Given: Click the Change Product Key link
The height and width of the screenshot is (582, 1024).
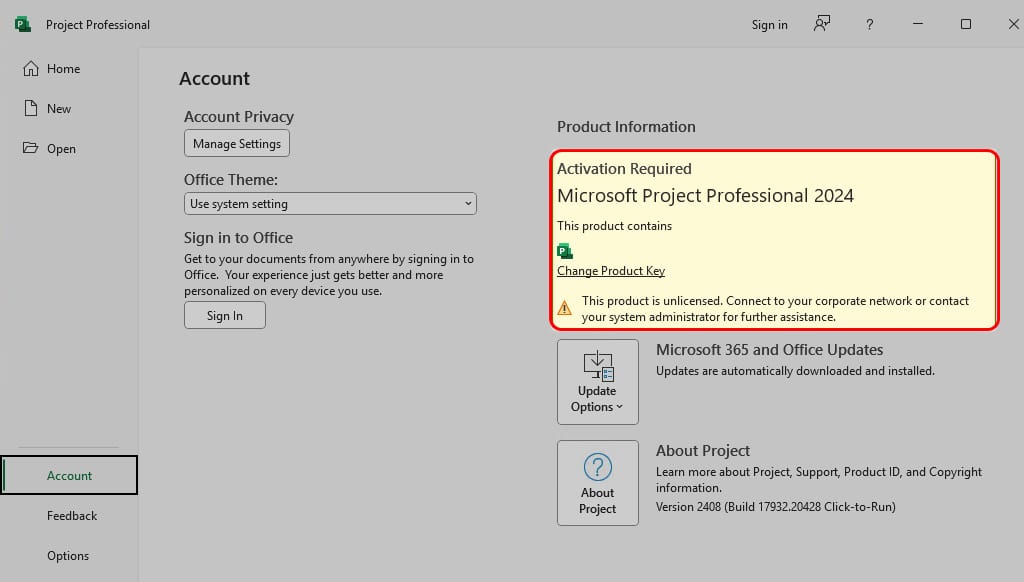Looking at the screenshot, I should (611, 270).
